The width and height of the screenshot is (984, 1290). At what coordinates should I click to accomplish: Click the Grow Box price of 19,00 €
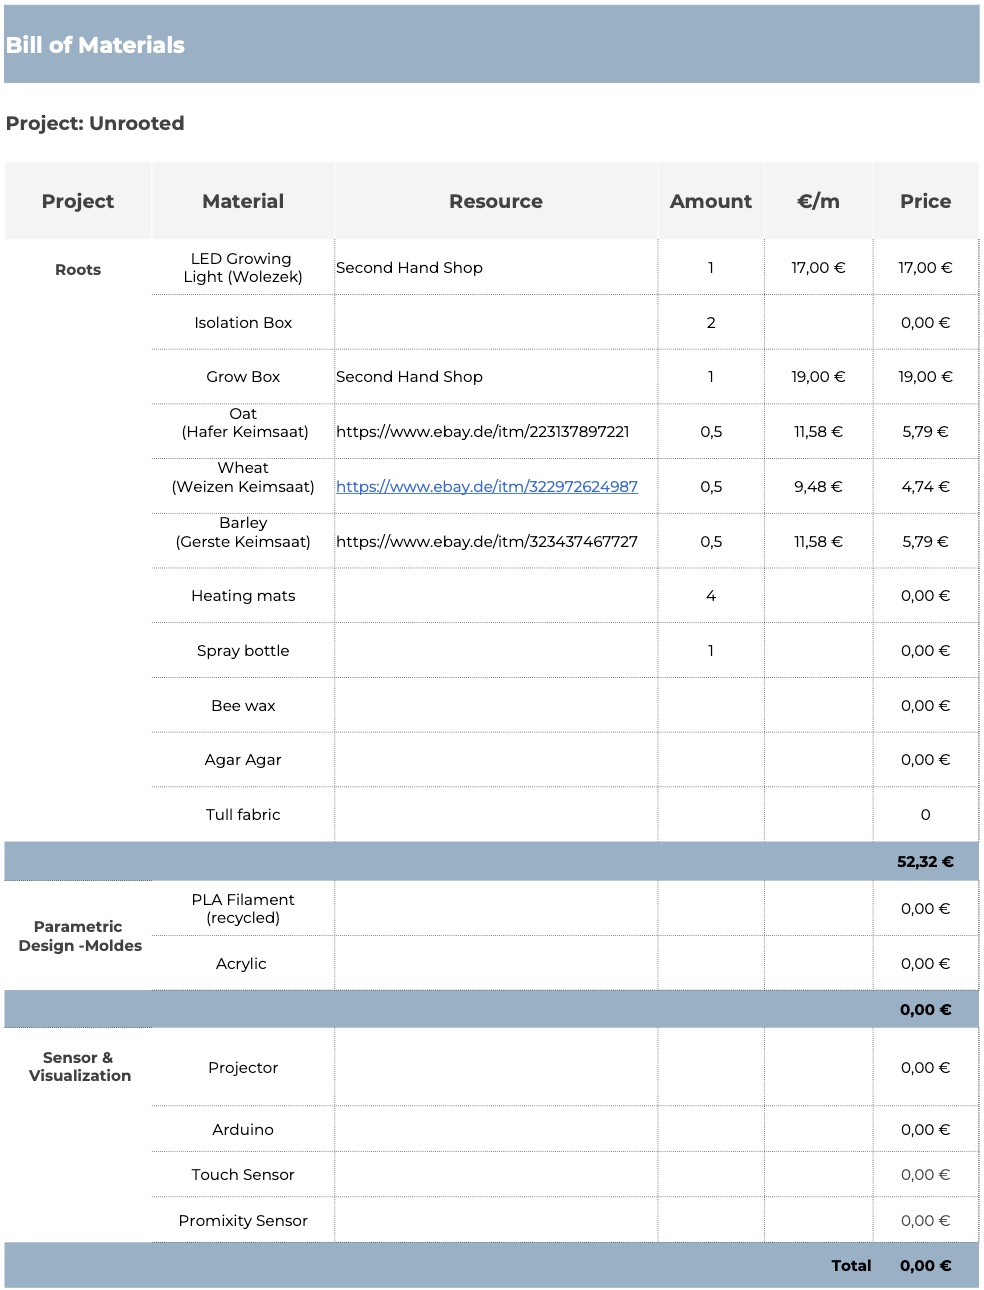pos(925,377)
